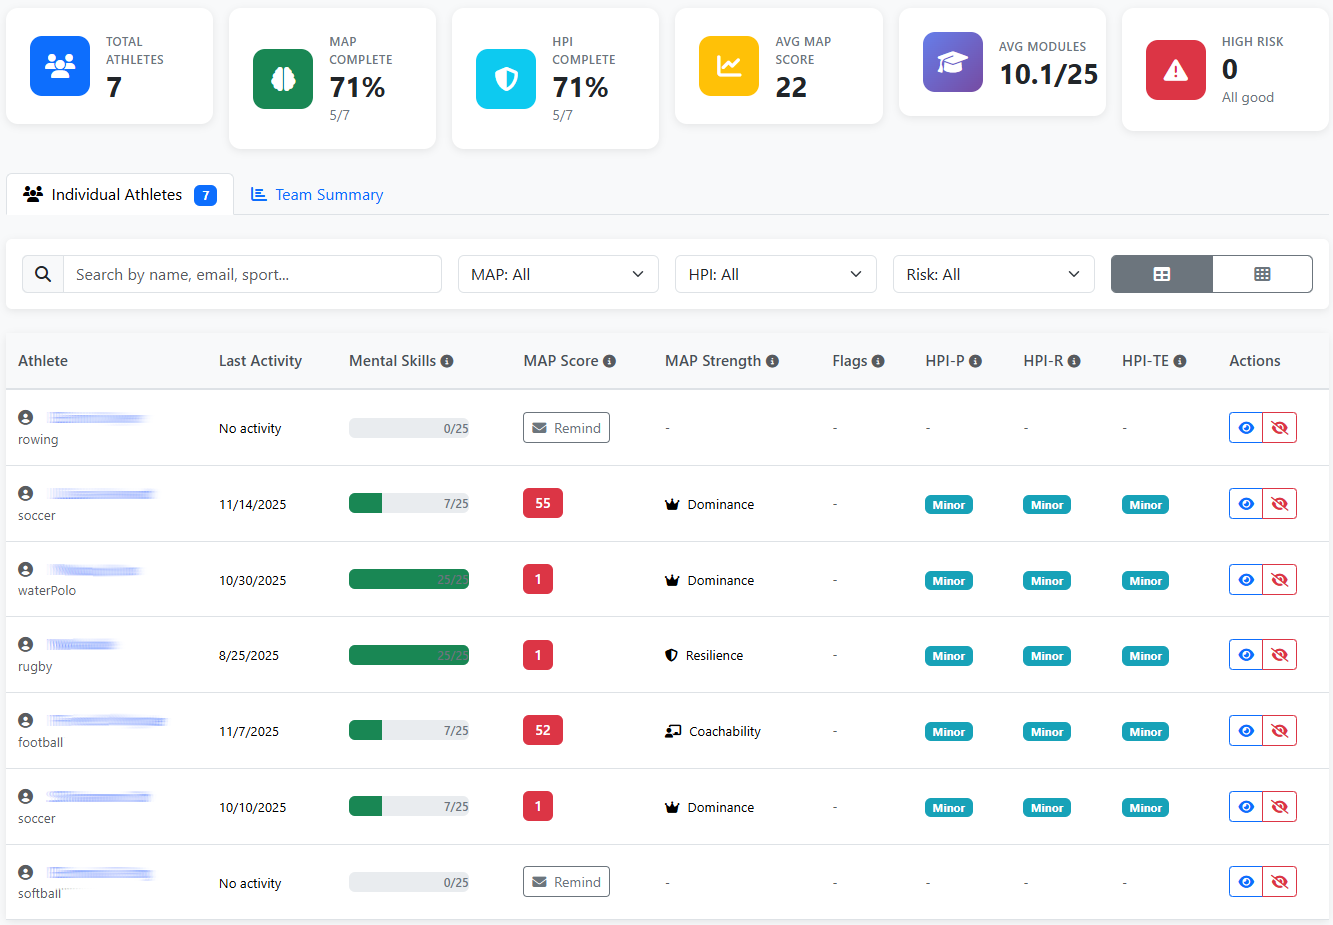The image size is (1333, 925).
Task: Switch to the Team Summary tab
Action: (317, 194)
